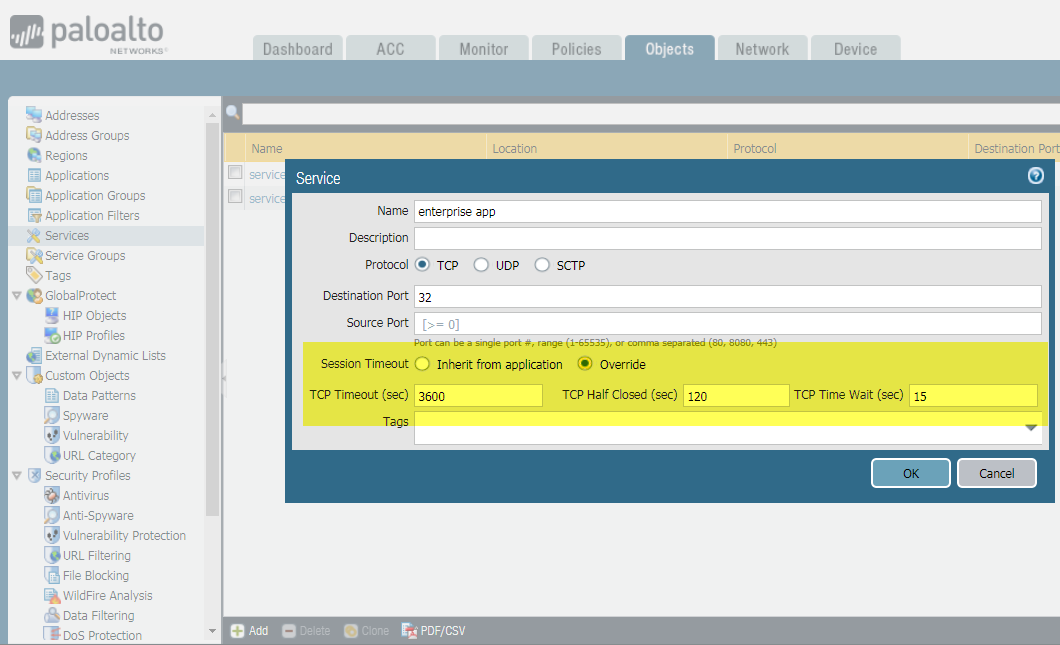Click the PDF/CSV export icon
This screenshot has height=645, width=1060.
pyautogui.click(x=409, y=631)
